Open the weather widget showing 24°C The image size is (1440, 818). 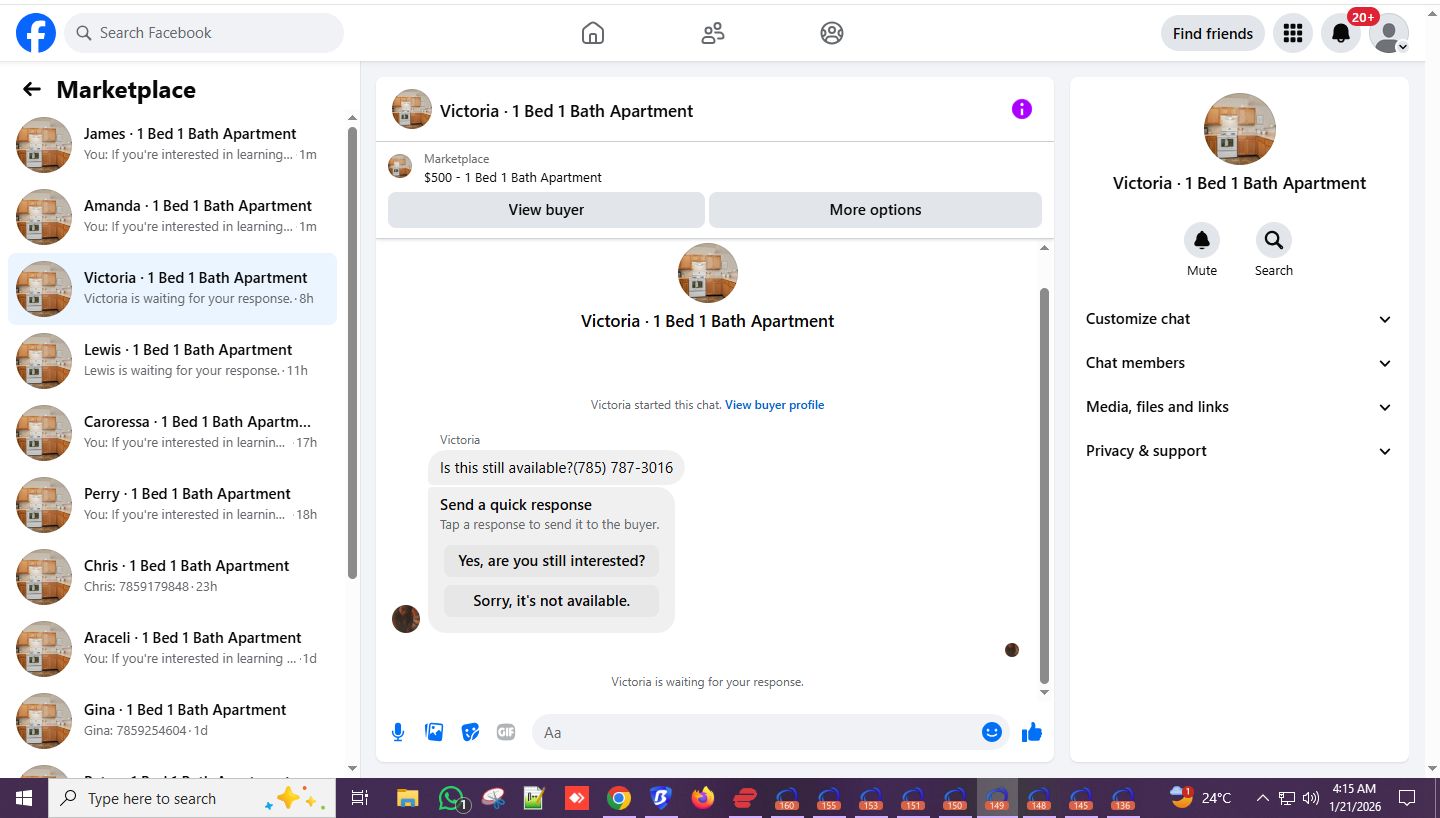(1201, 798)
